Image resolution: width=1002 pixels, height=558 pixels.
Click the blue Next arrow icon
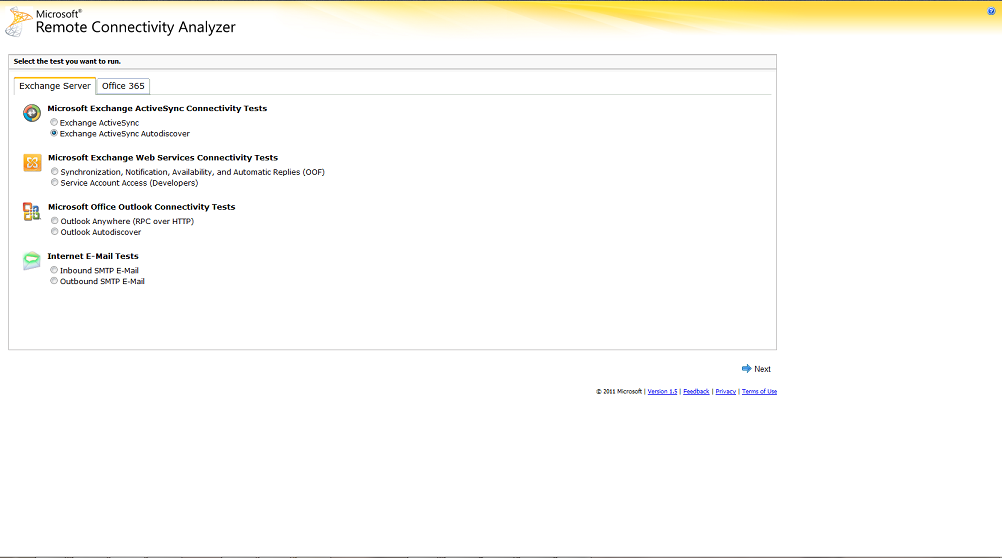pyautogui.click(x=746, y=369)
